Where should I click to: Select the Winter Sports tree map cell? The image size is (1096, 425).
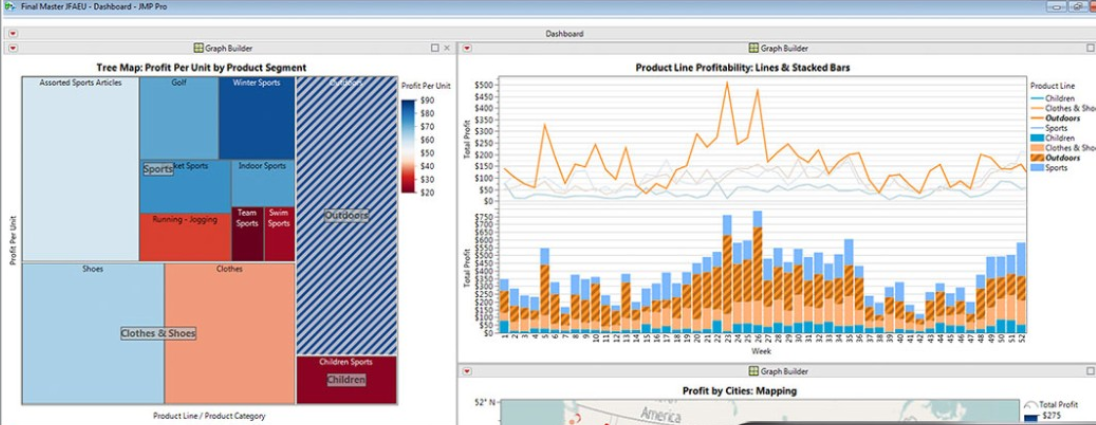[257, 118]
